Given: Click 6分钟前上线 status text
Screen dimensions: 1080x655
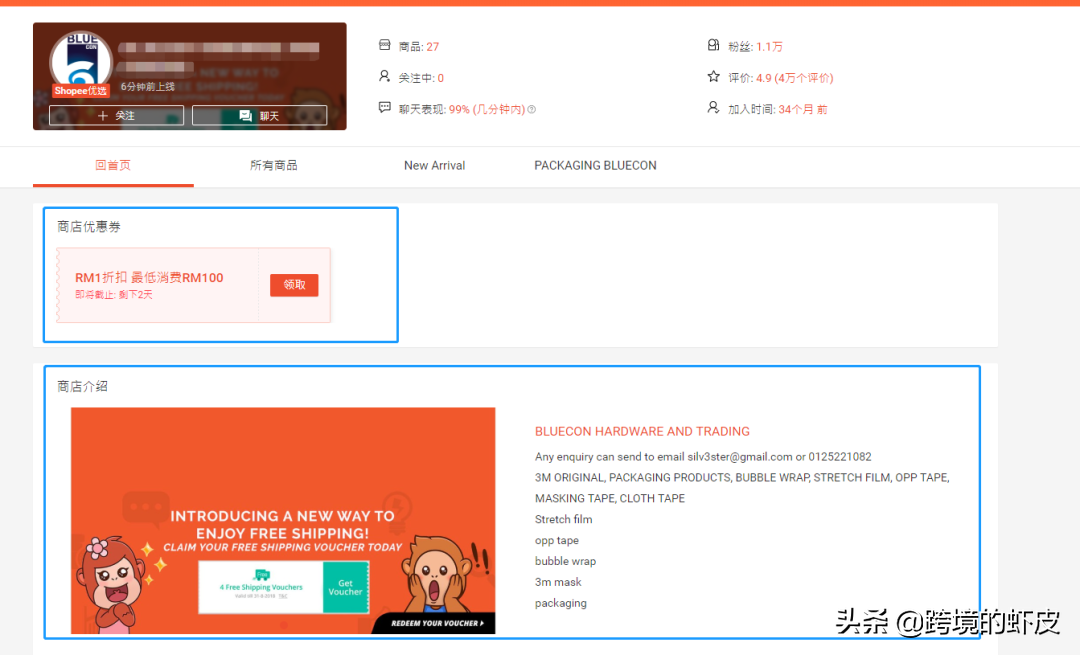Looking at the screenshot, I should coord(148,87).
